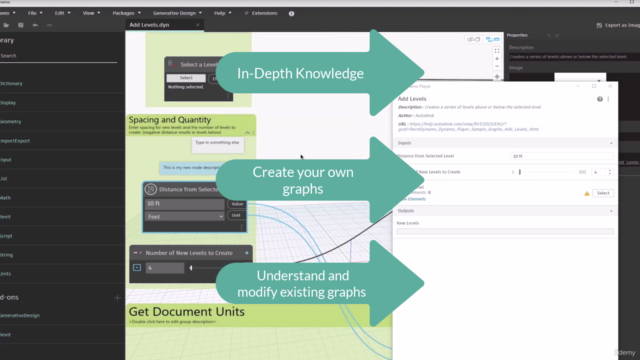Collapse the Outputs section in Dynamo Player

[611, 211]
